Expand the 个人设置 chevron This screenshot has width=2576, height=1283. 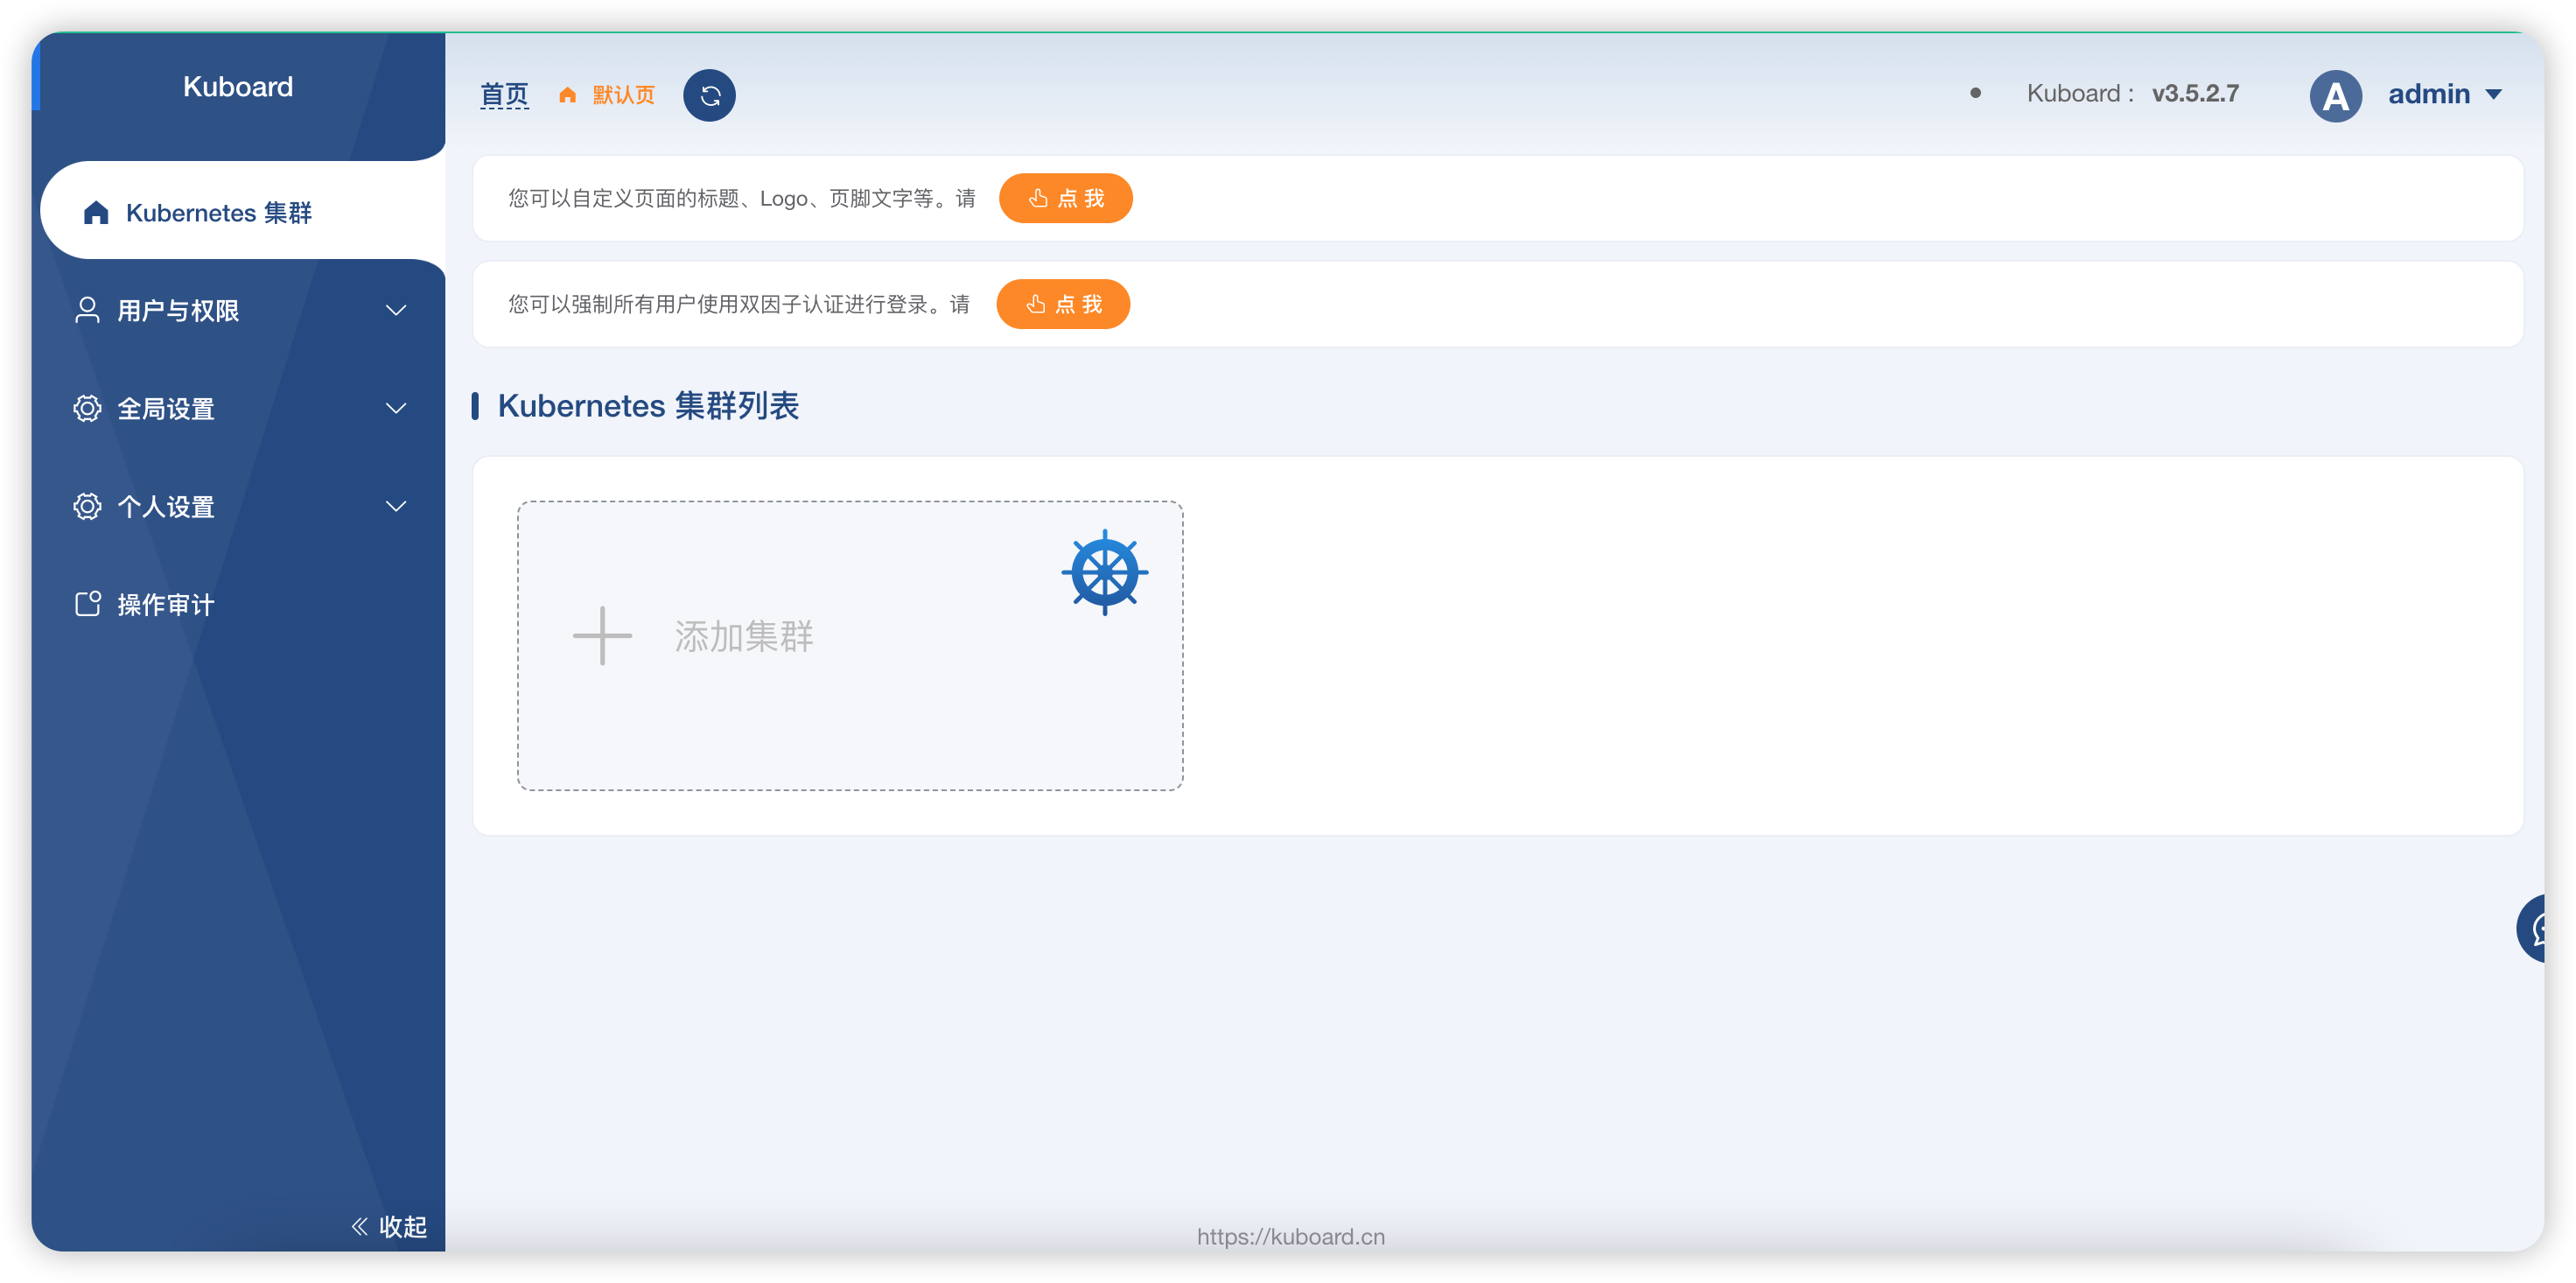(396, 506)
